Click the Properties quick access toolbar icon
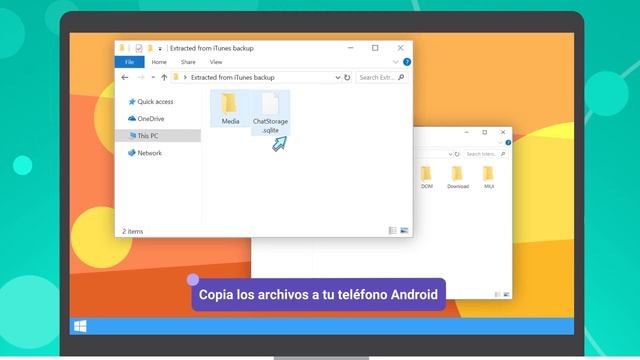This screenshot has width=640, height=360. (139, 48)
